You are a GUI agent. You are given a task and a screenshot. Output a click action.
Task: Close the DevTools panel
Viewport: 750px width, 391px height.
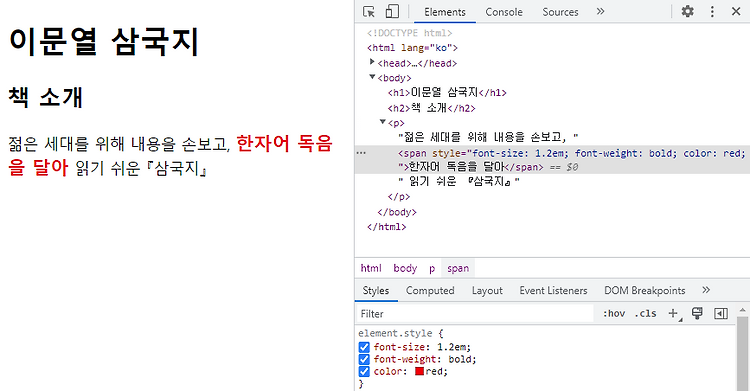coord(736,11)
